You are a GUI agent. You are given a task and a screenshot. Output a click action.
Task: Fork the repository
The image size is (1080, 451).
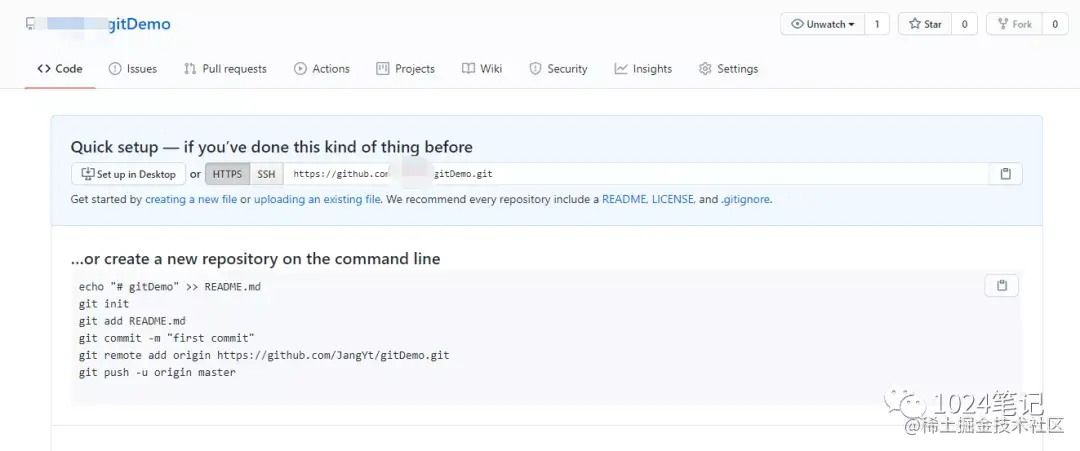pyautogui.click(x=1014, y=24)
